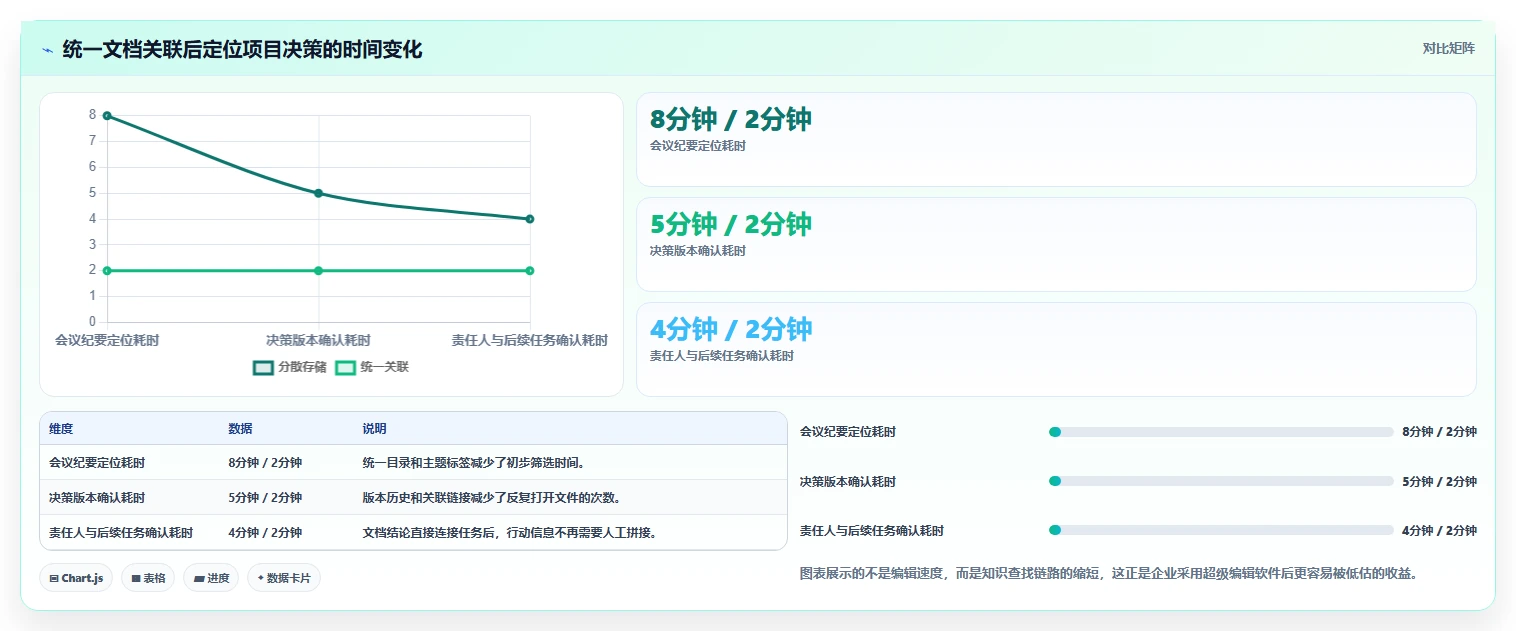The width and height of the screenshot is (1516, 631).
Task: Click the 统一关联 legend color box
Action: point(345,367)
